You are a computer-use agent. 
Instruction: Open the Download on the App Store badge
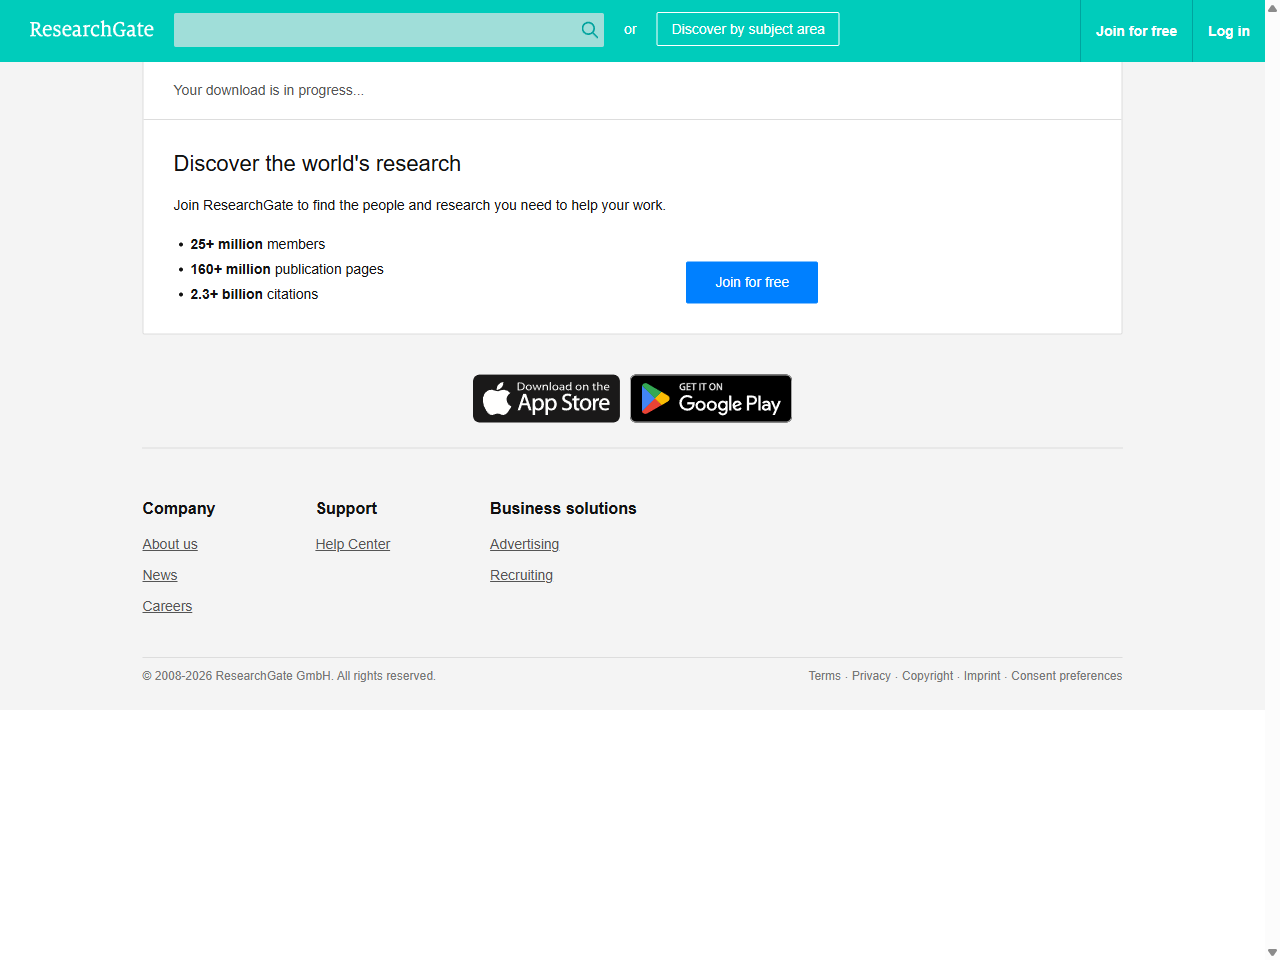[546, 399]
